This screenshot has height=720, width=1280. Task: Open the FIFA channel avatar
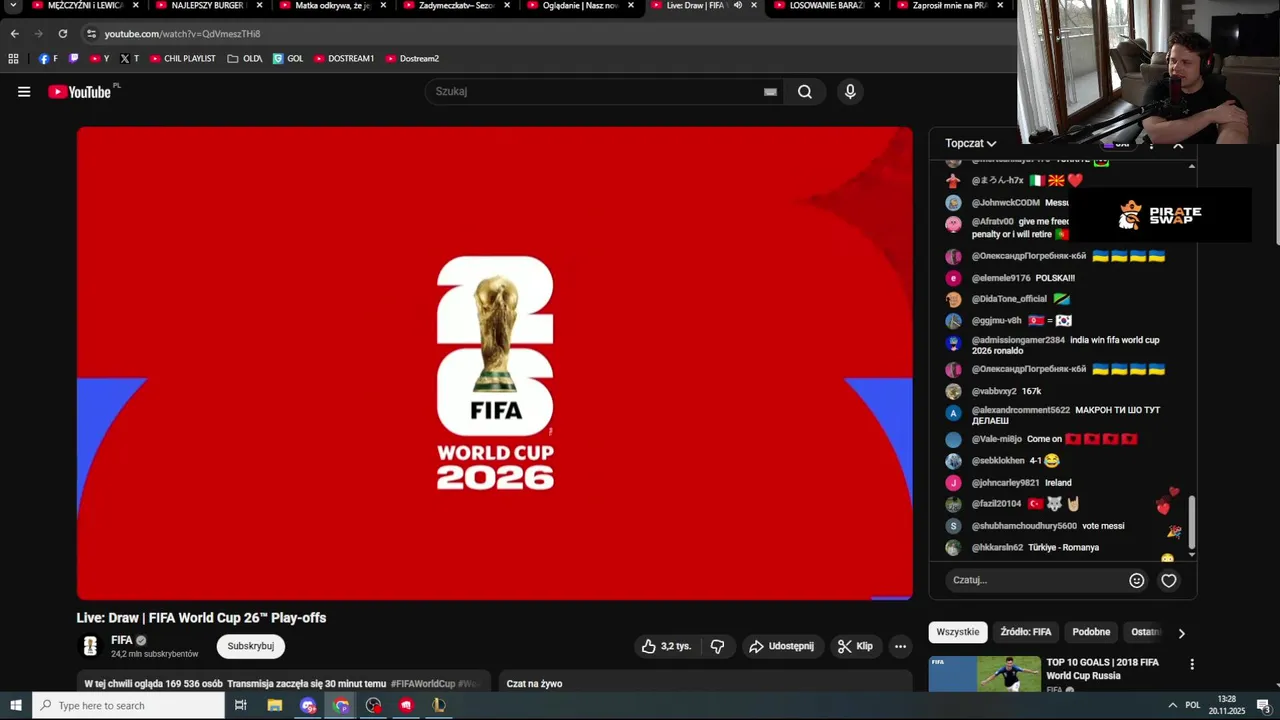tap(90, 646)
